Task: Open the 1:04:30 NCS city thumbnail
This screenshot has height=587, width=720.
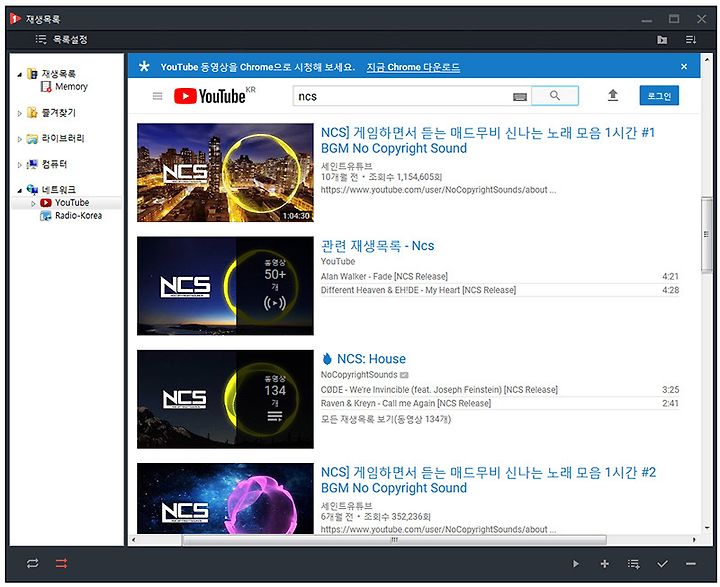Action: coord(225,172)
